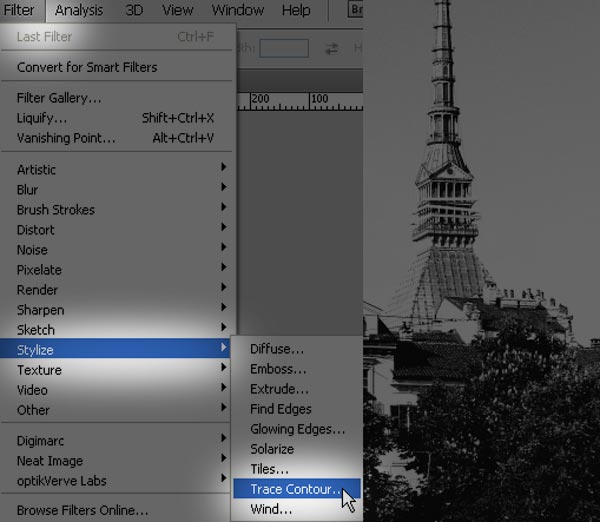
Task: Open Filter Gallery…
Action: [x=116, y=98]
